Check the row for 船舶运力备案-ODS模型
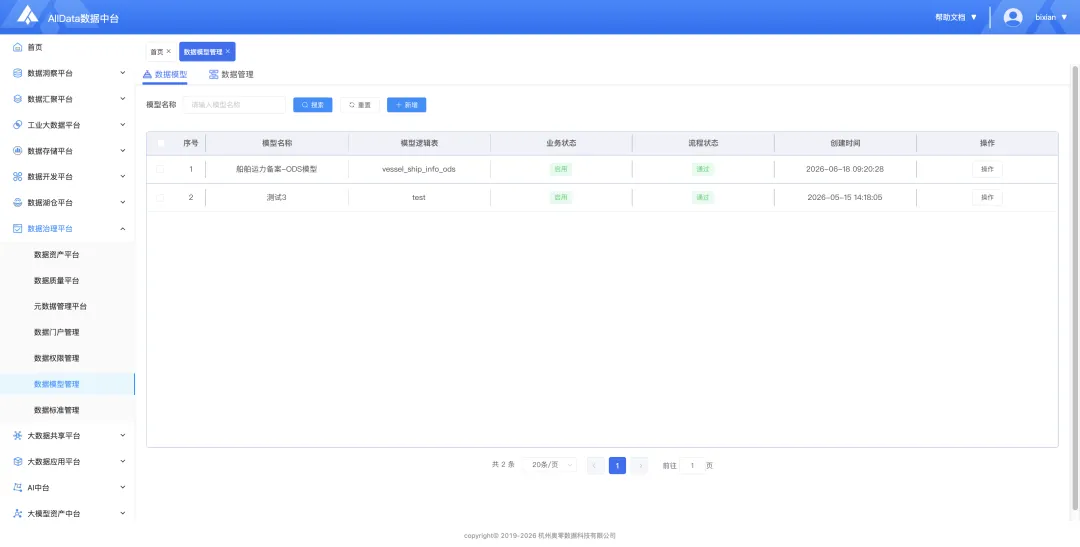Image resolution: width=1080 pixels, height=547 pixels. [x=160, y=169]
